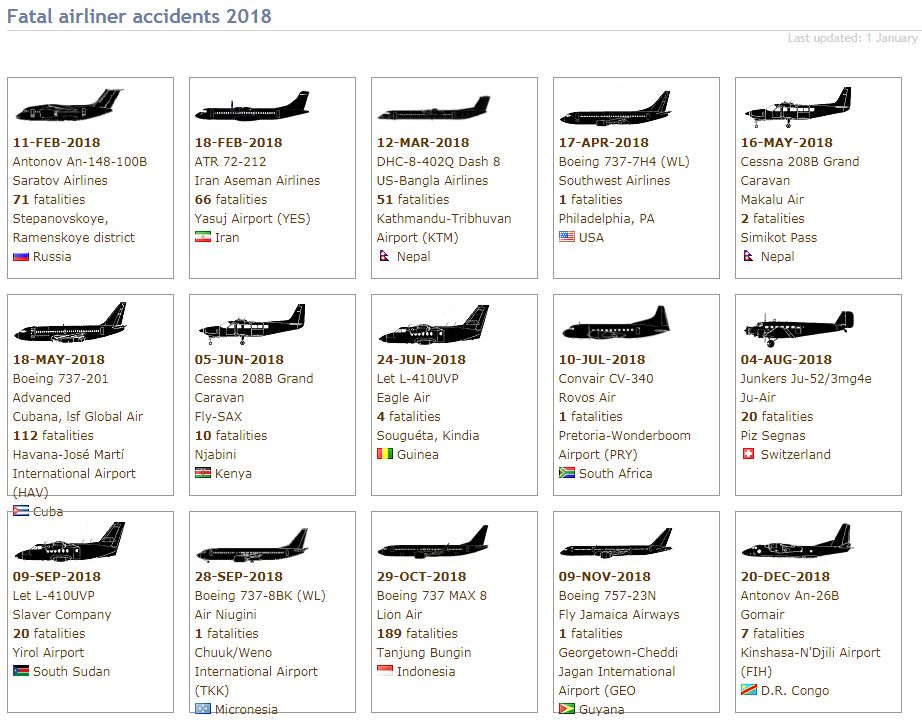This screenshot has height=728, width=922.
Task: Click the 'Fly Jamaica Airways' operator text
Action: [619, 615]
